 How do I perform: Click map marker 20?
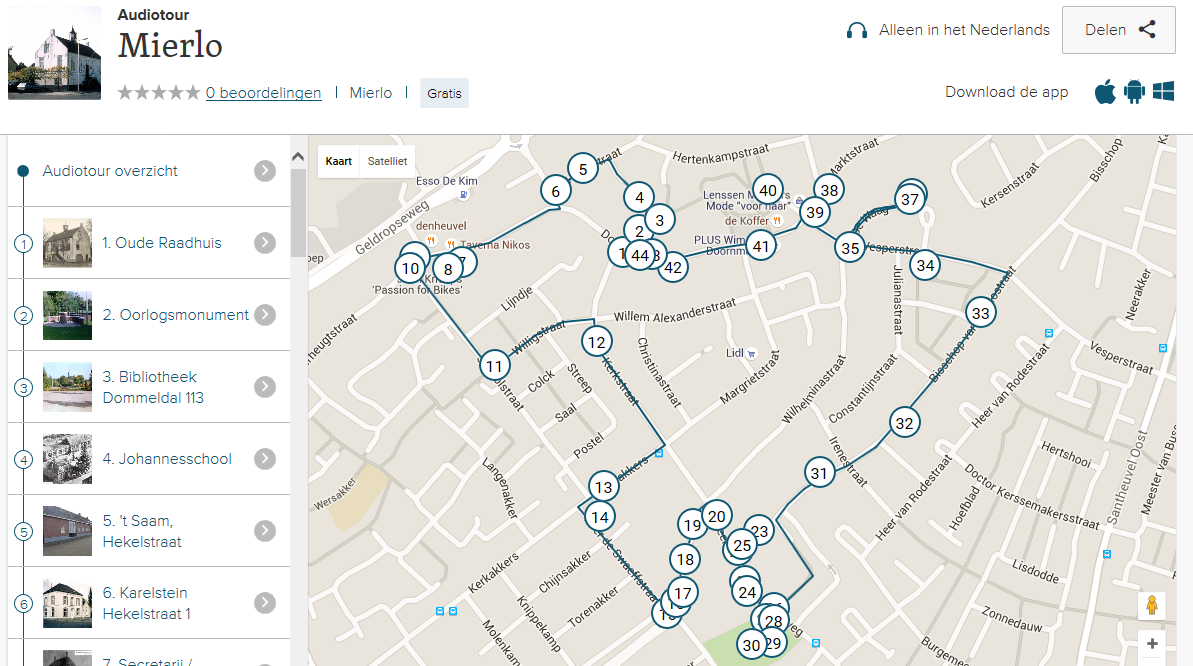coord(717,517)
